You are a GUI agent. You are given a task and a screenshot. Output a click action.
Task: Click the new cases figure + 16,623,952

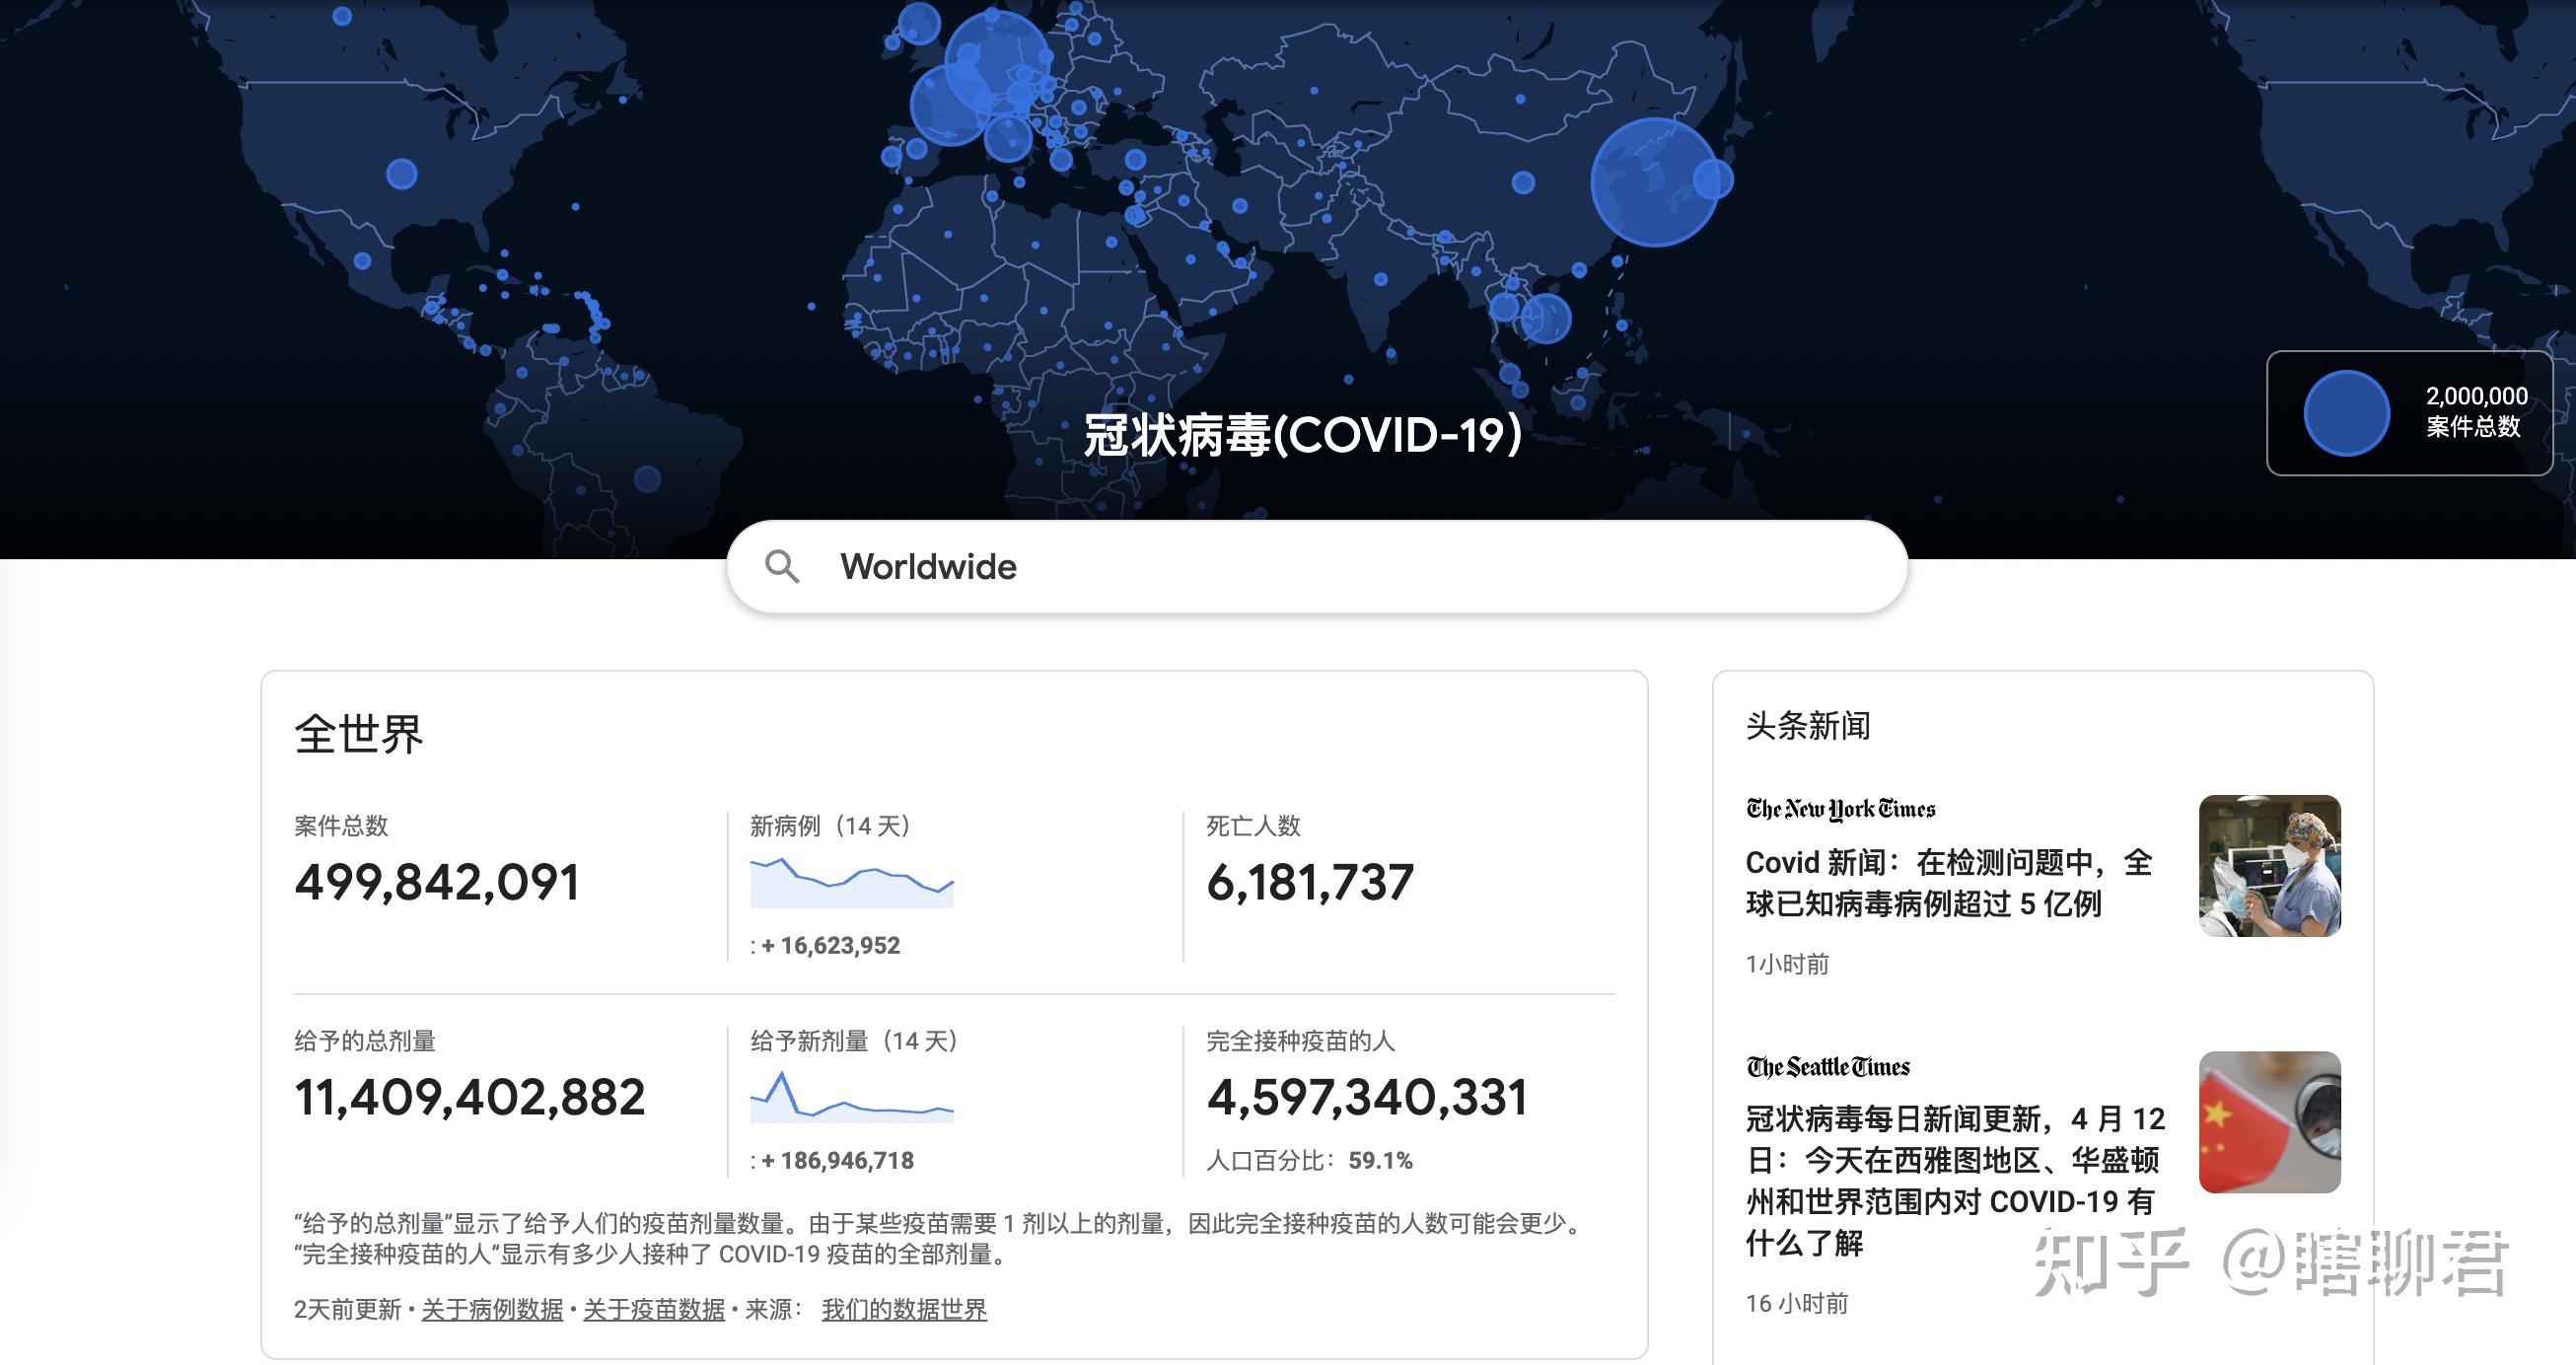[x=831, y=945]
